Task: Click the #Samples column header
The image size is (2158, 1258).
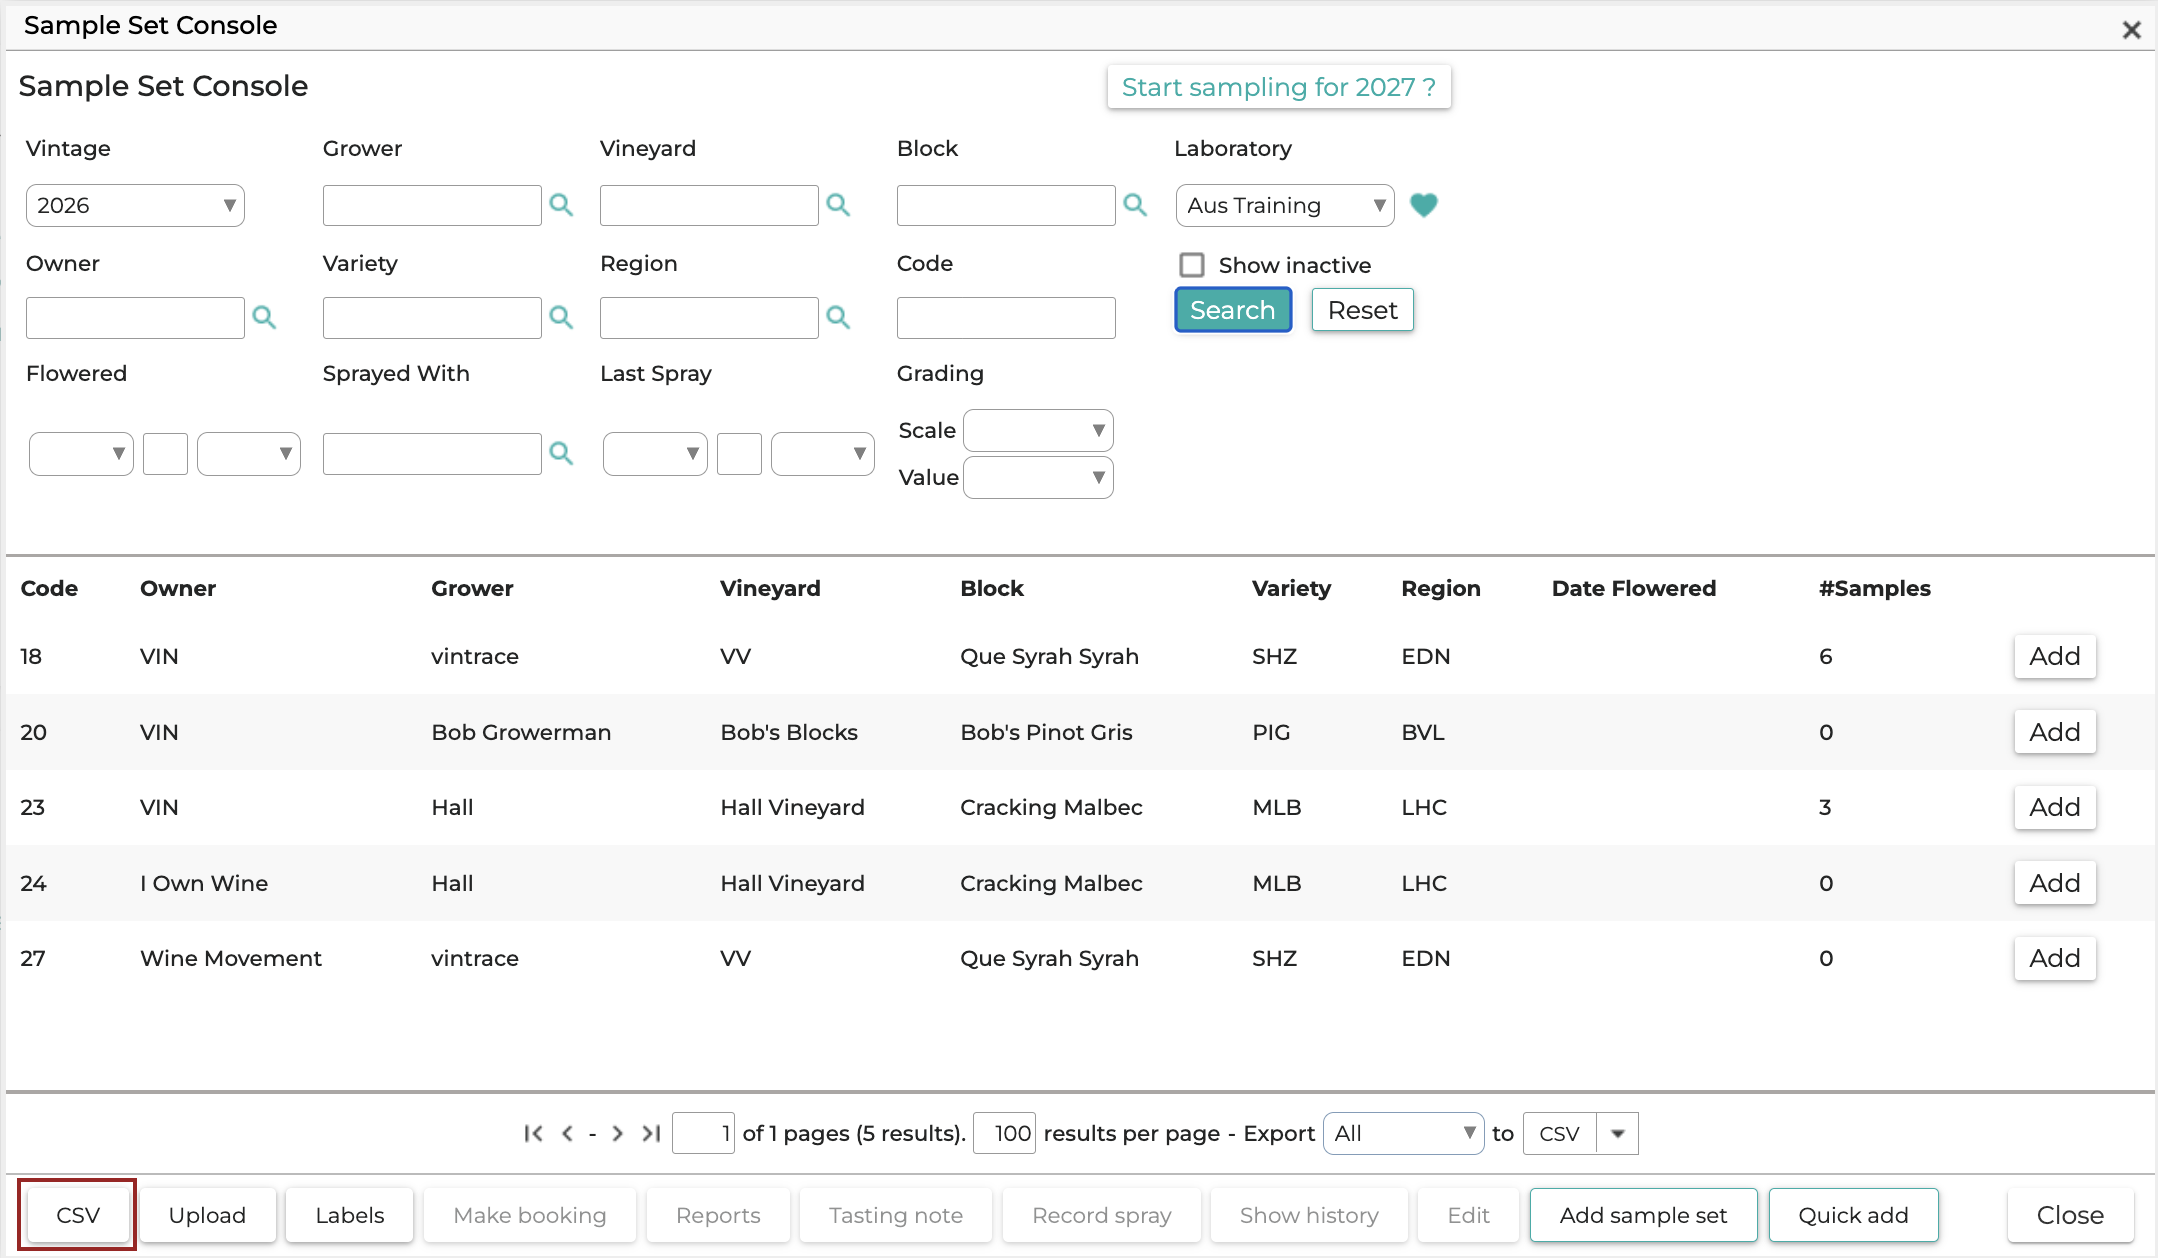Action: 1875,588
